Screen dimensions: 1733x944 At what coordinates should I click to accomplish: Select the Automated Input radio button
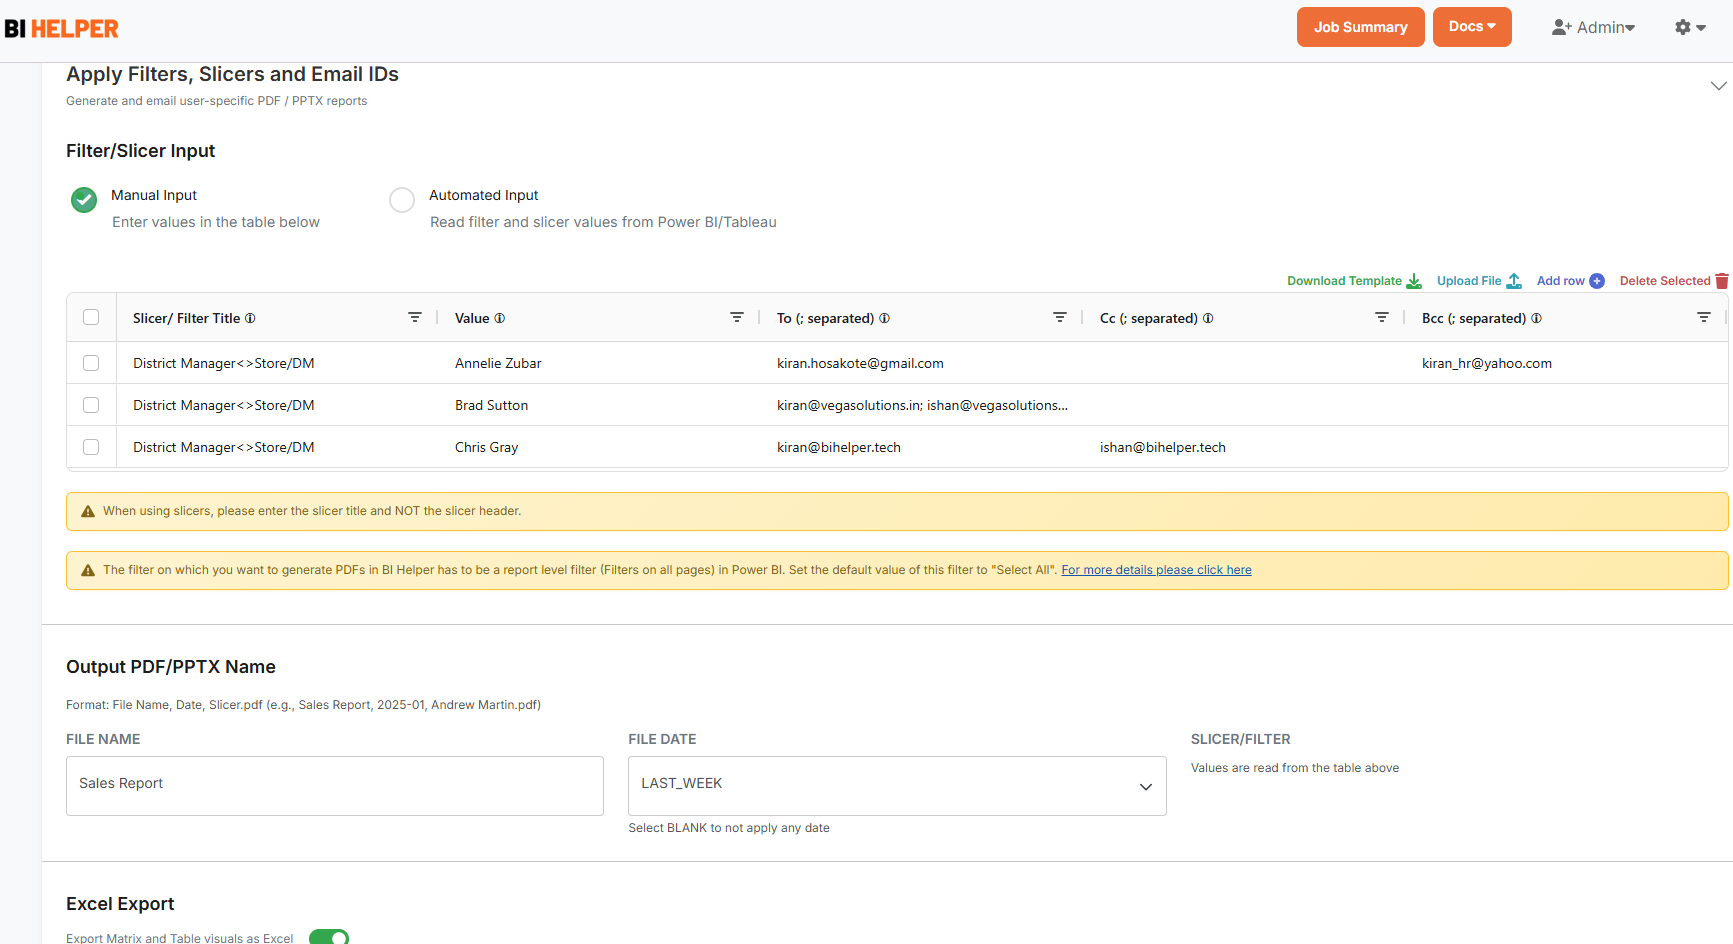402,200
